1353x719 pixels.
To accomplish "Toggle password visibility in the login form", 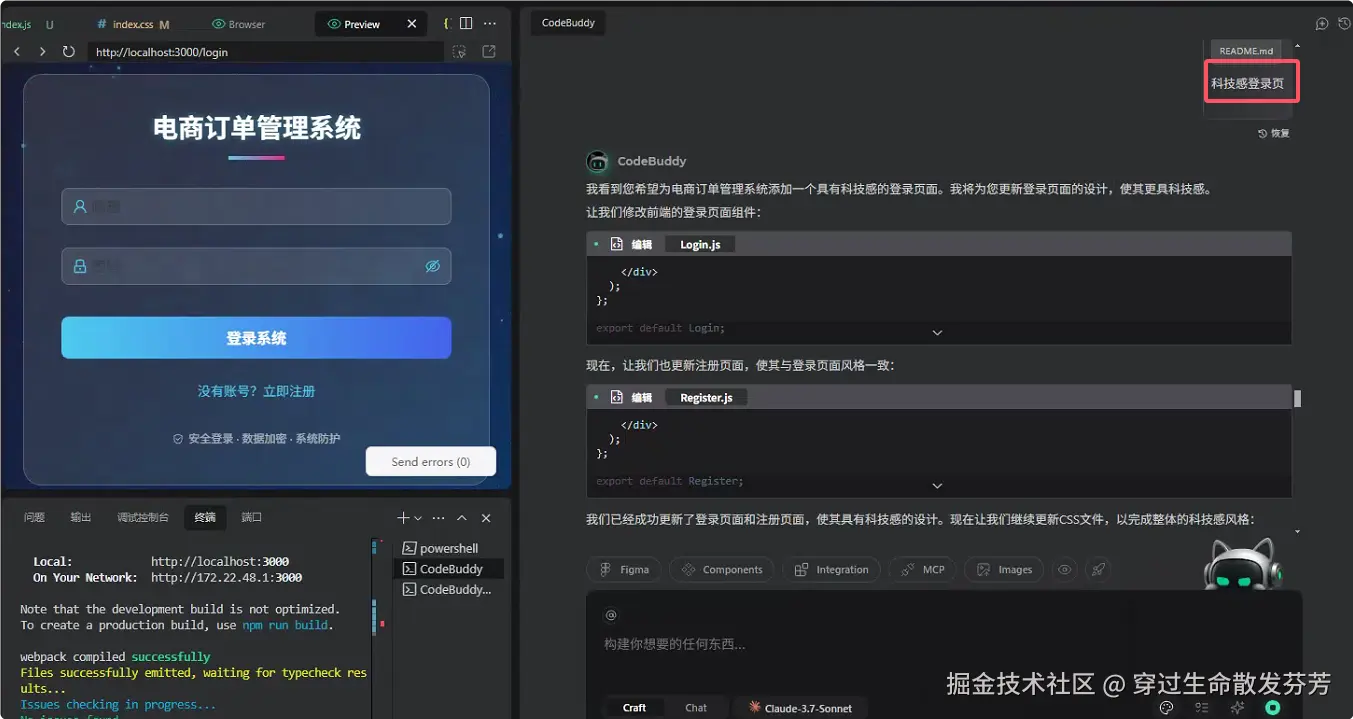I will point(432,266).
